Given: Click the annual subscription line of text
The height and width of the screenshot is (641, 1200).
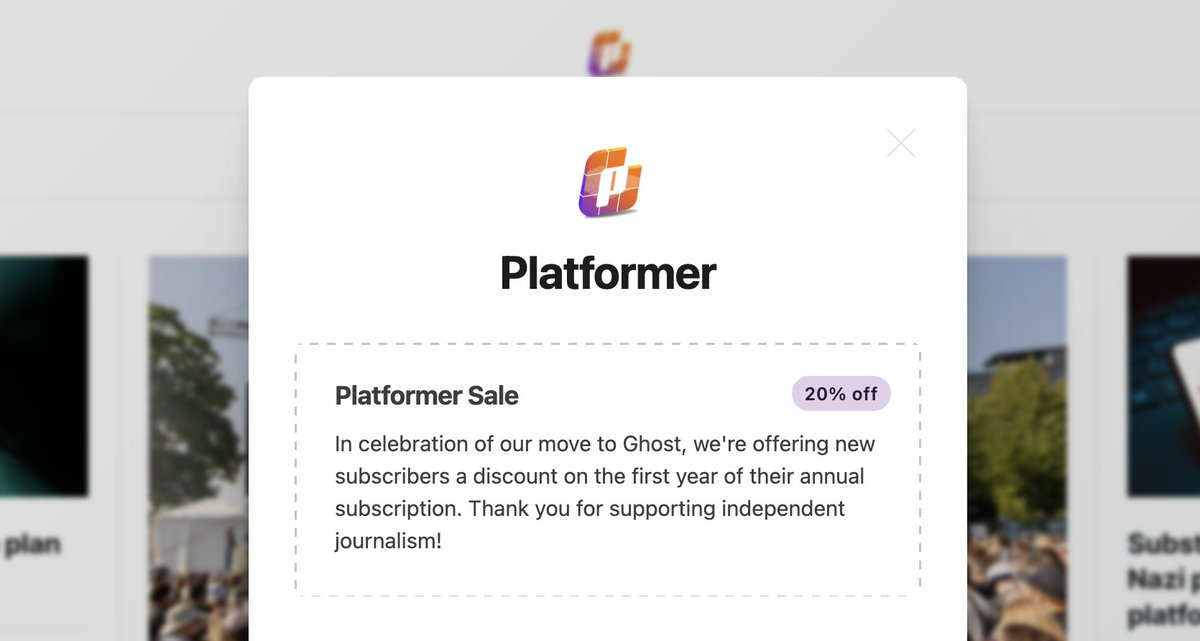Looking at the screenshot, I should point(400,508).
